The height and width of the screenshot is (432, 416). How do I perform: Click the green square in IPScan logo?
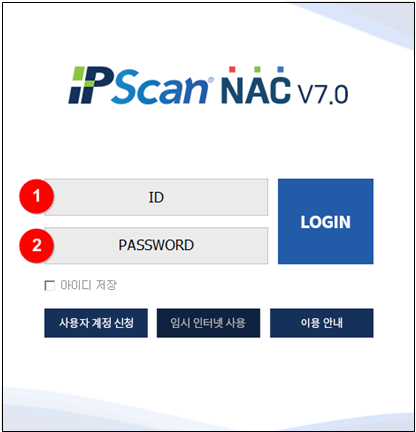(79, 73)
